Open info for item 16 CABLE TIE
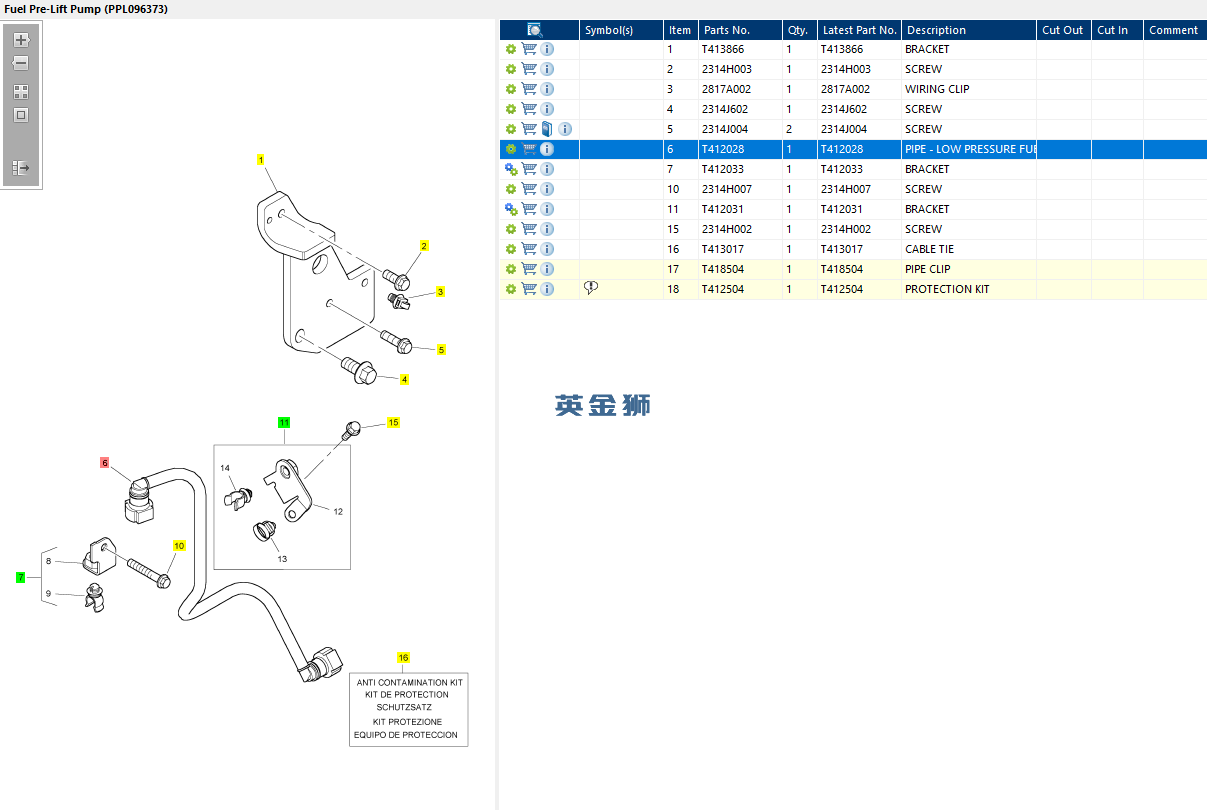Image resolution: width=1207 pixels, height=810 pixels. pos(547,249)
